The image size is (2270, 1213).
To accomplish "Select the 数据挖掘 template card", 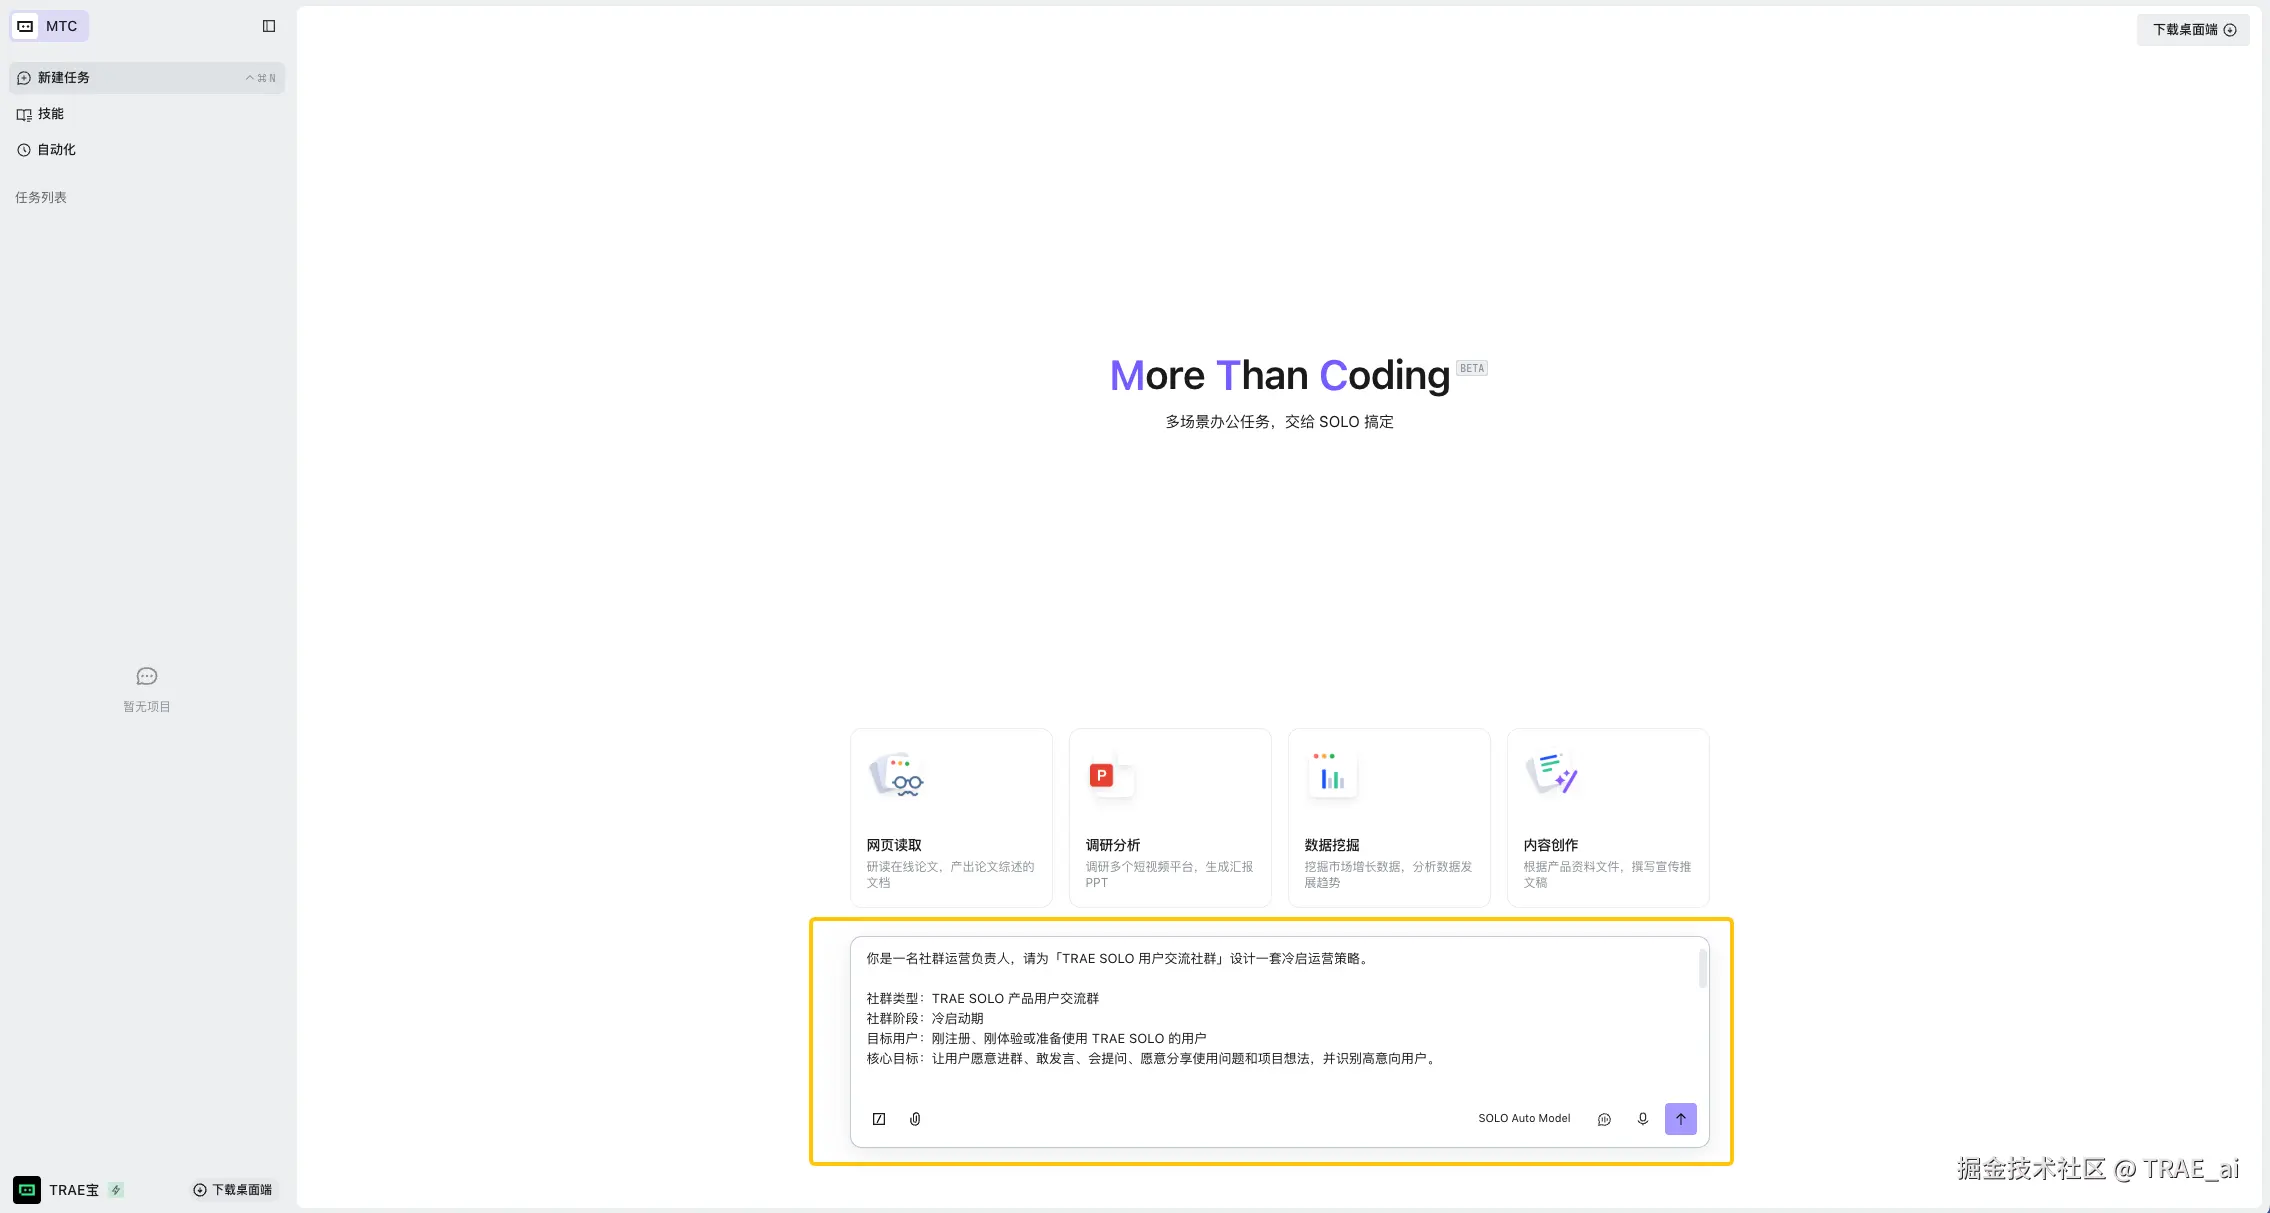I will [1389, 818].
